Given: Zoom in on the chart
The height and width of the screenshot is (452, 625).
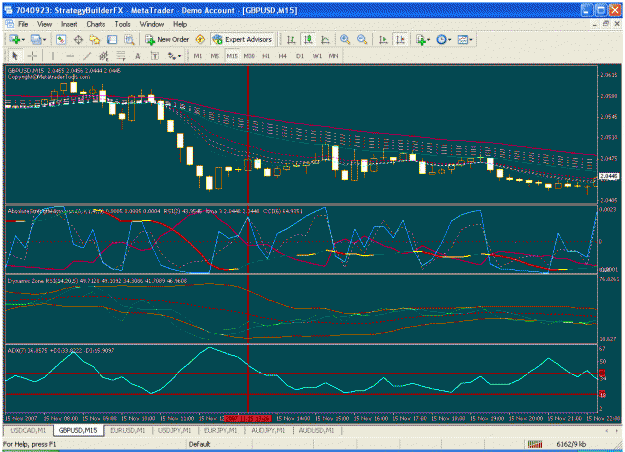Looking at the screenshot, I should pyautogui.click(x=345, y=39).
